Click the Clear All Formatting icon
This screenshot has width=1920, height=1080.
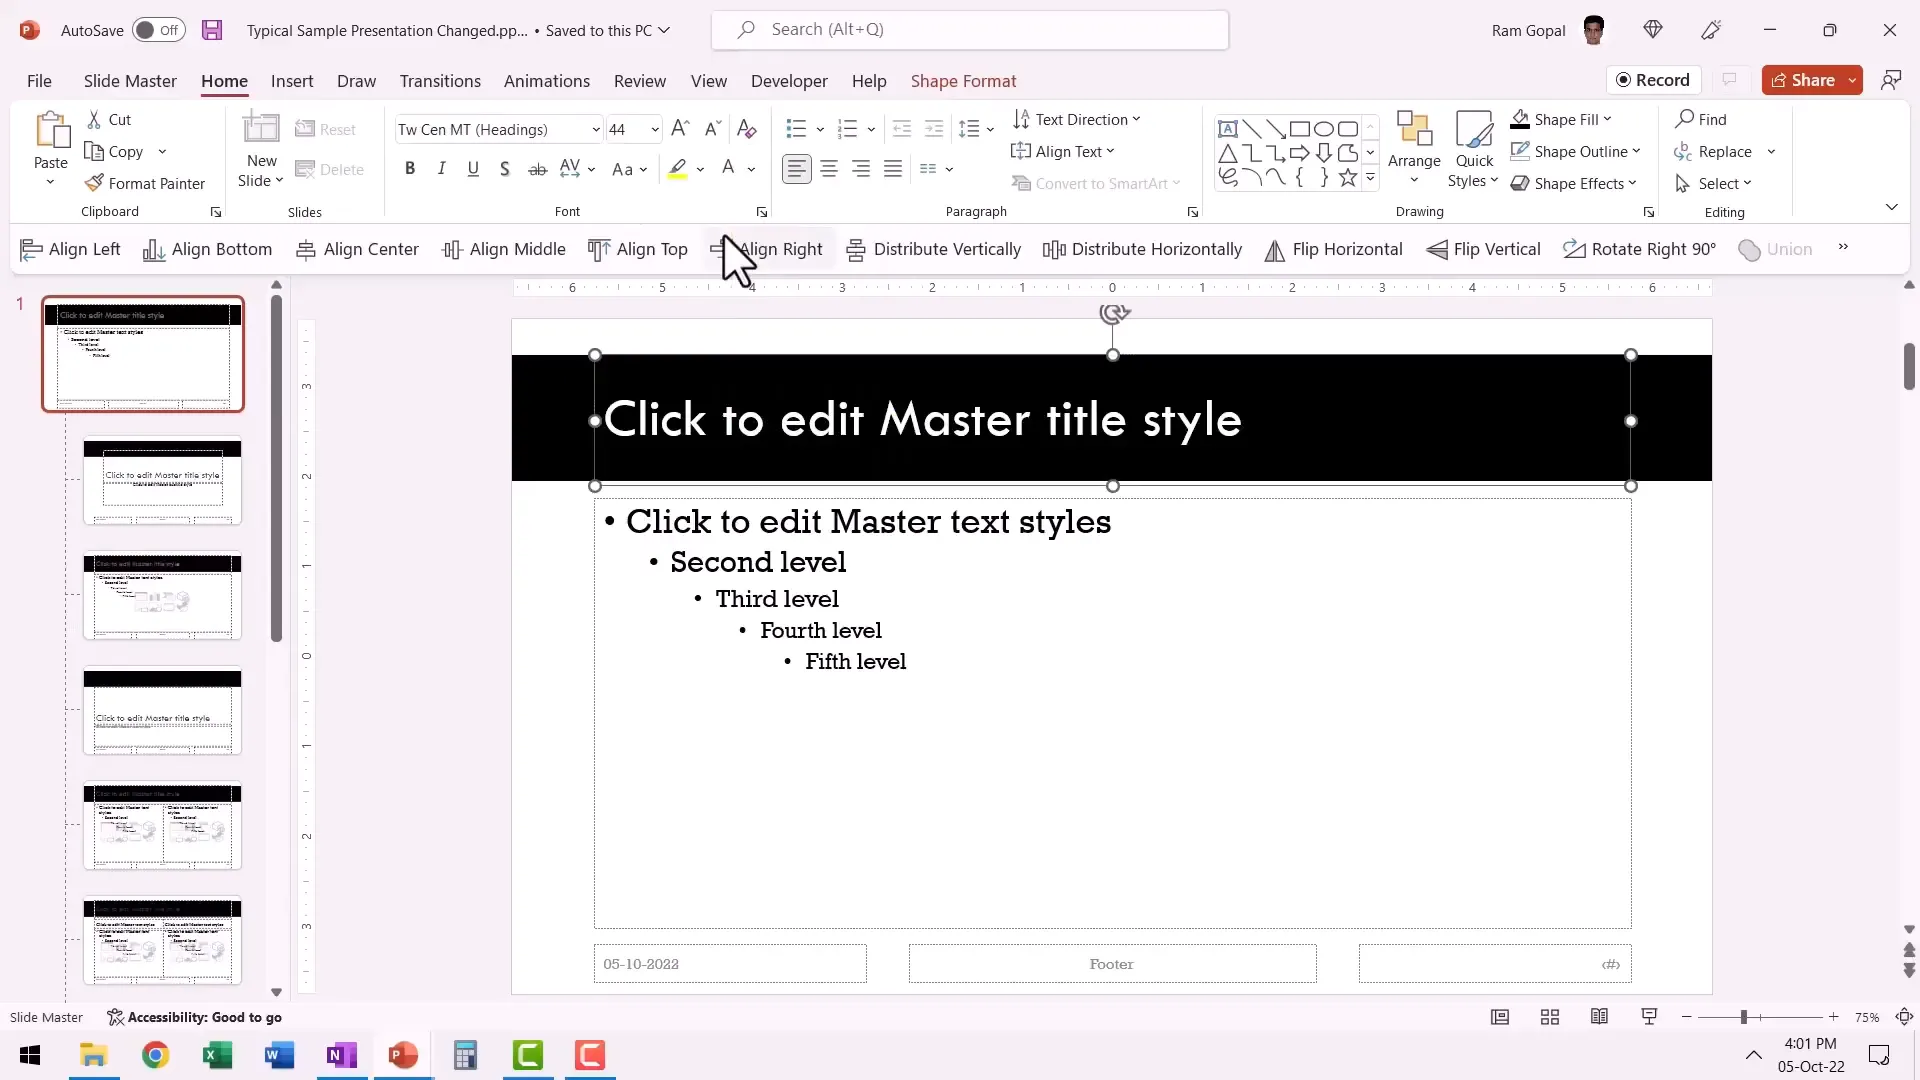(746, 129)
